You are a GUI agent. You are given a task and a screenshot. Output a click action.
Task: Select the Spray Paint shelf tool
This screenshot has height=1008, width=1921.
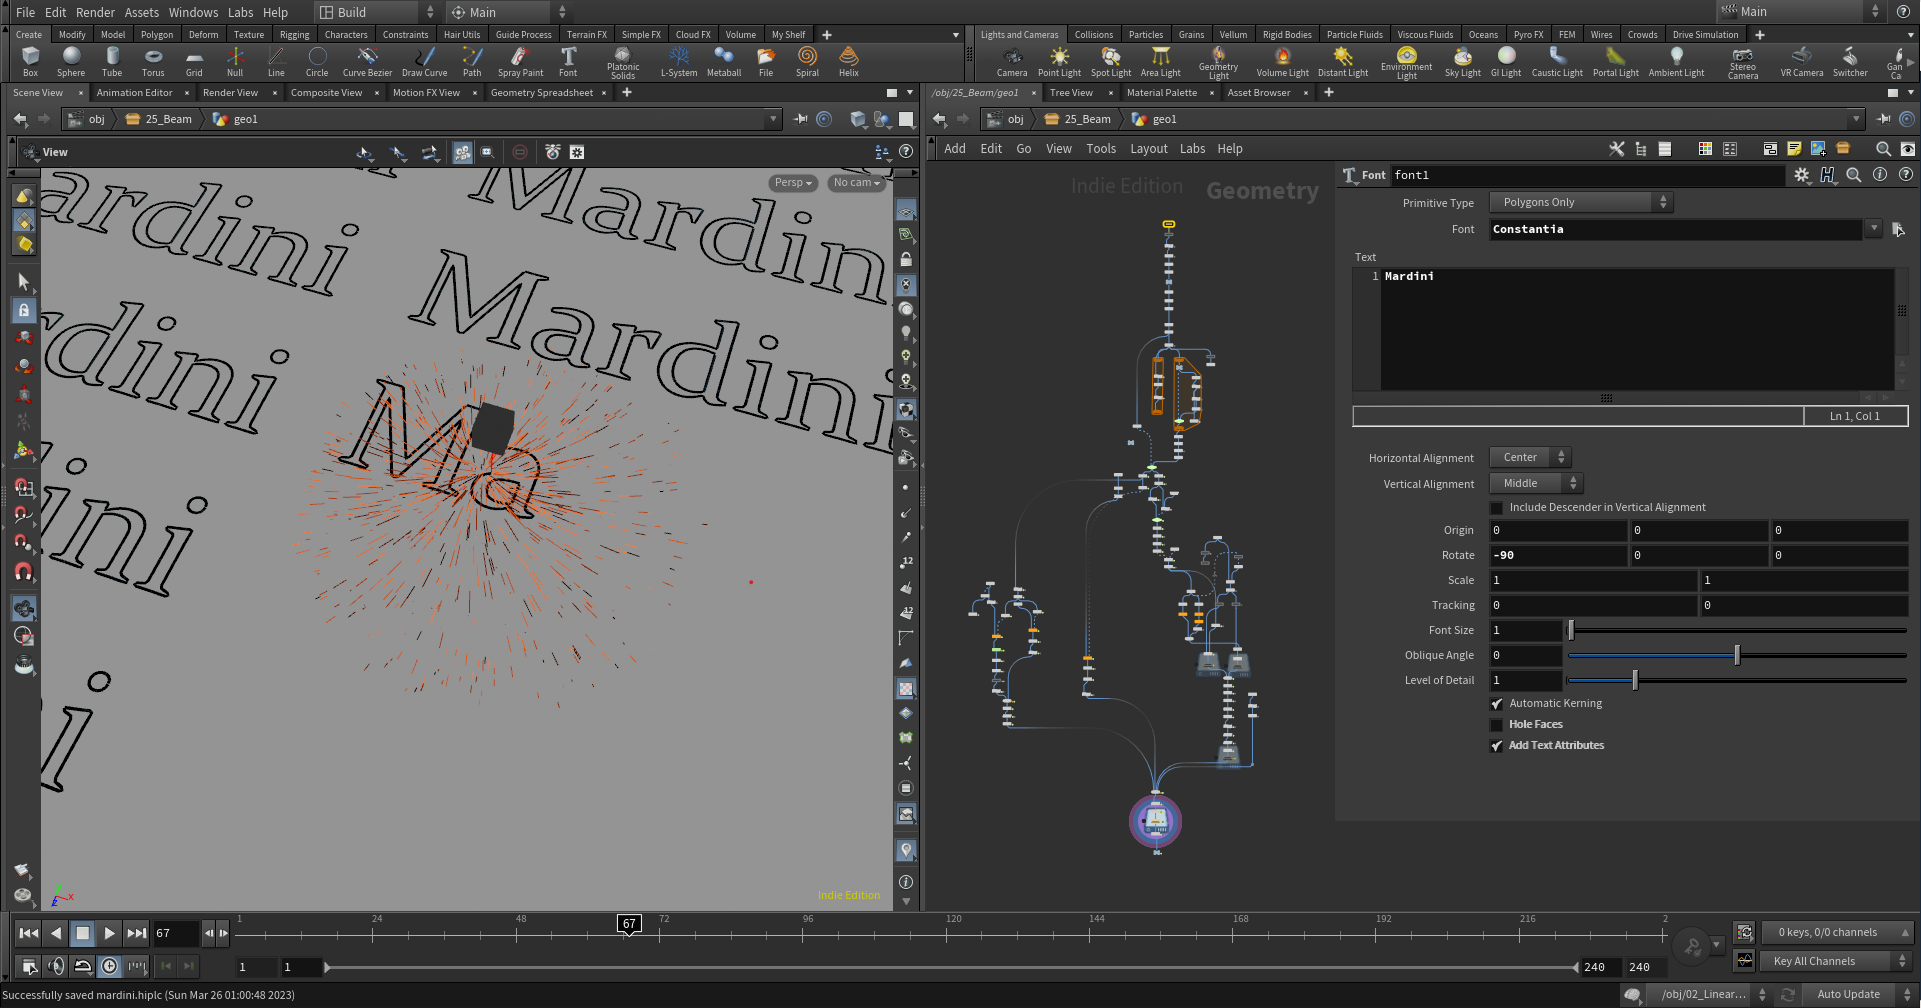click(520, 62)
